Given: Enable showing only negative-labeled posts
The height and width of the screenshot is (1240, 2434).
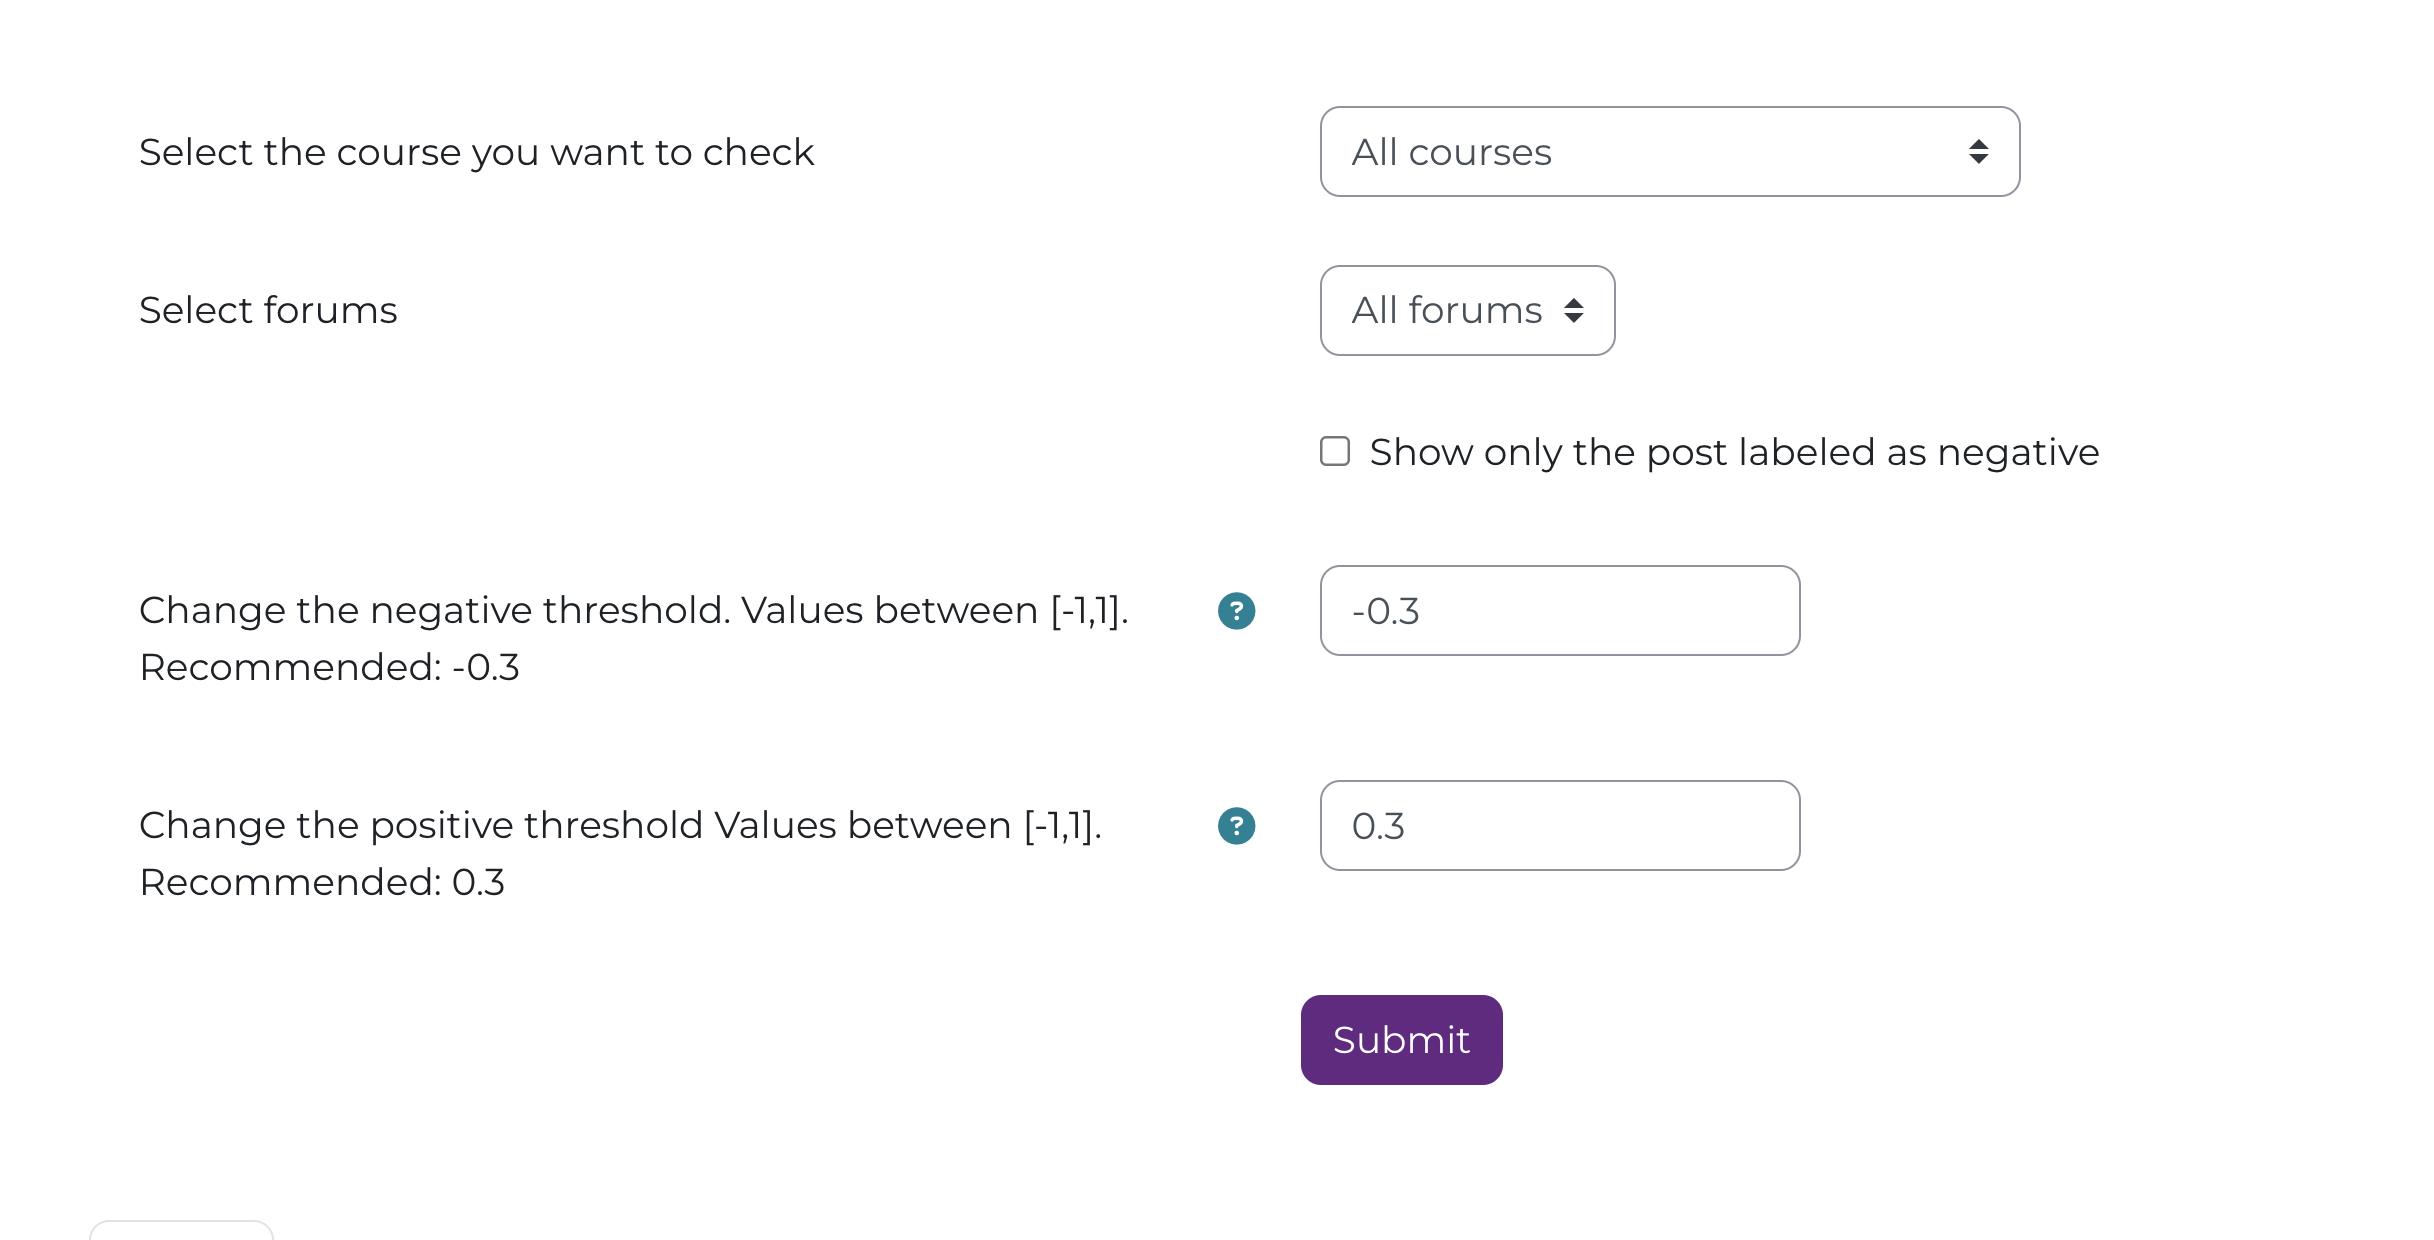Looking at the screenshot, I should pyautogui.click(x=1335, y=452).
